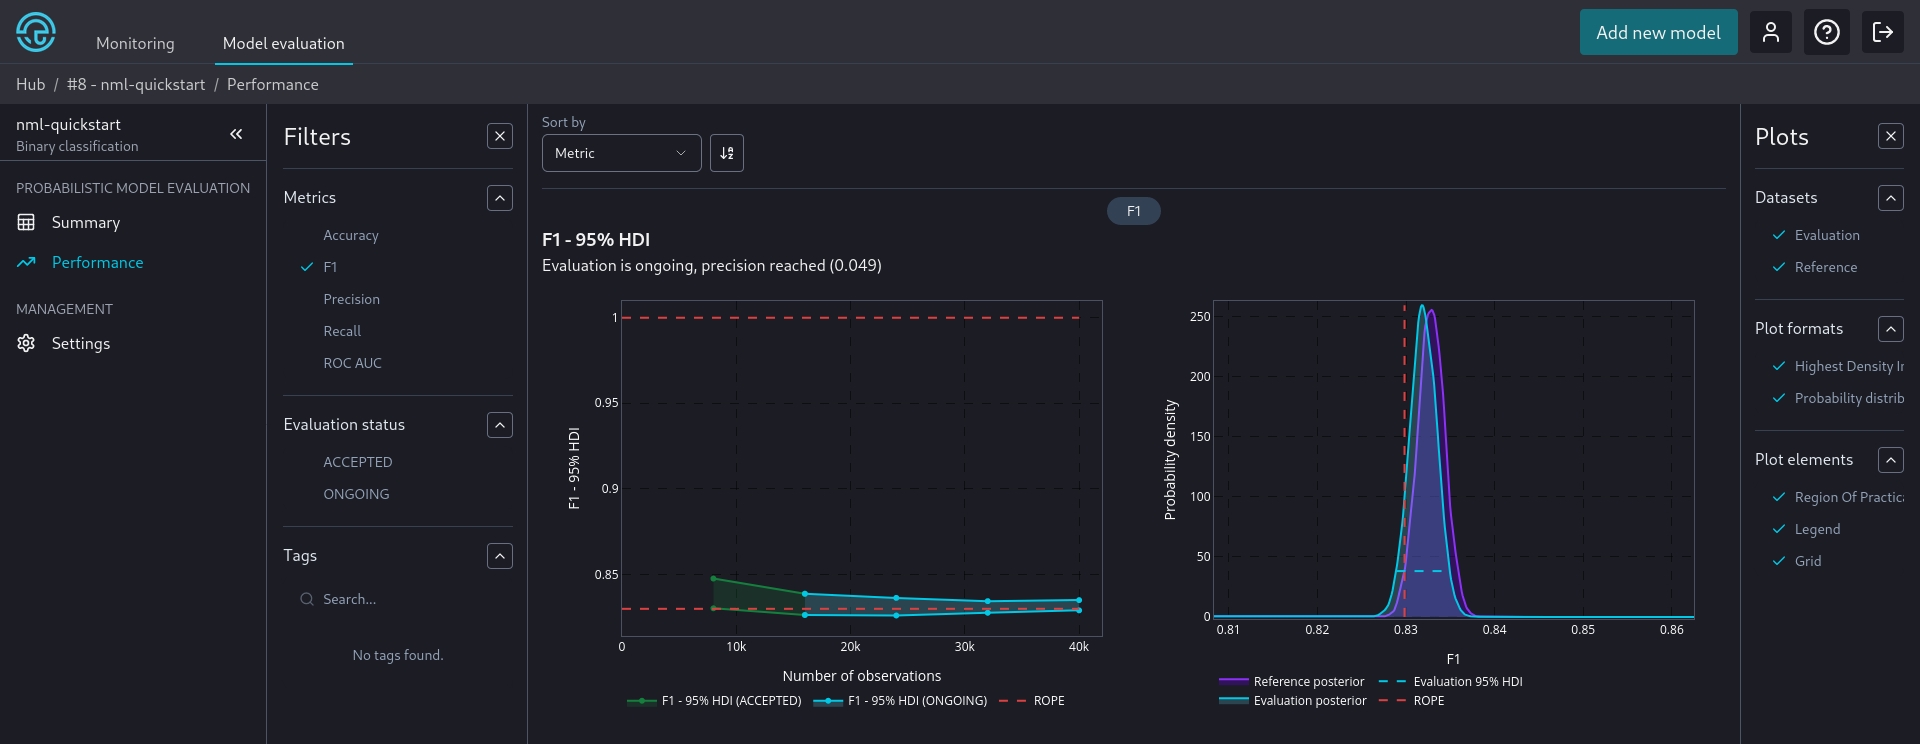Close the Filters panel
Image resolution: width=1920 pixels, height=744 pixels.
(x=500, y=136)
